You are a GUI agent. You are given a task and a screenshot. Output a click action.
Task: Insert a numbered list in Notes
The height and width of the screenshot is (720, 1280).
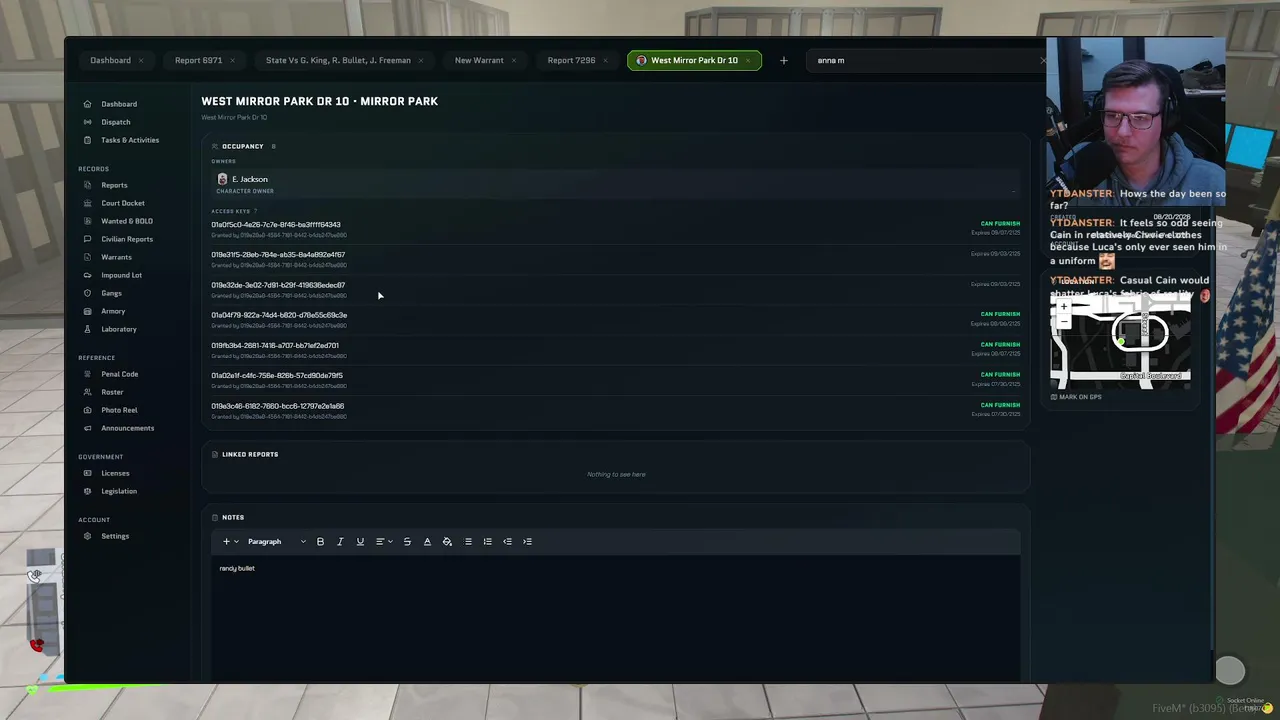pos(488,542)
